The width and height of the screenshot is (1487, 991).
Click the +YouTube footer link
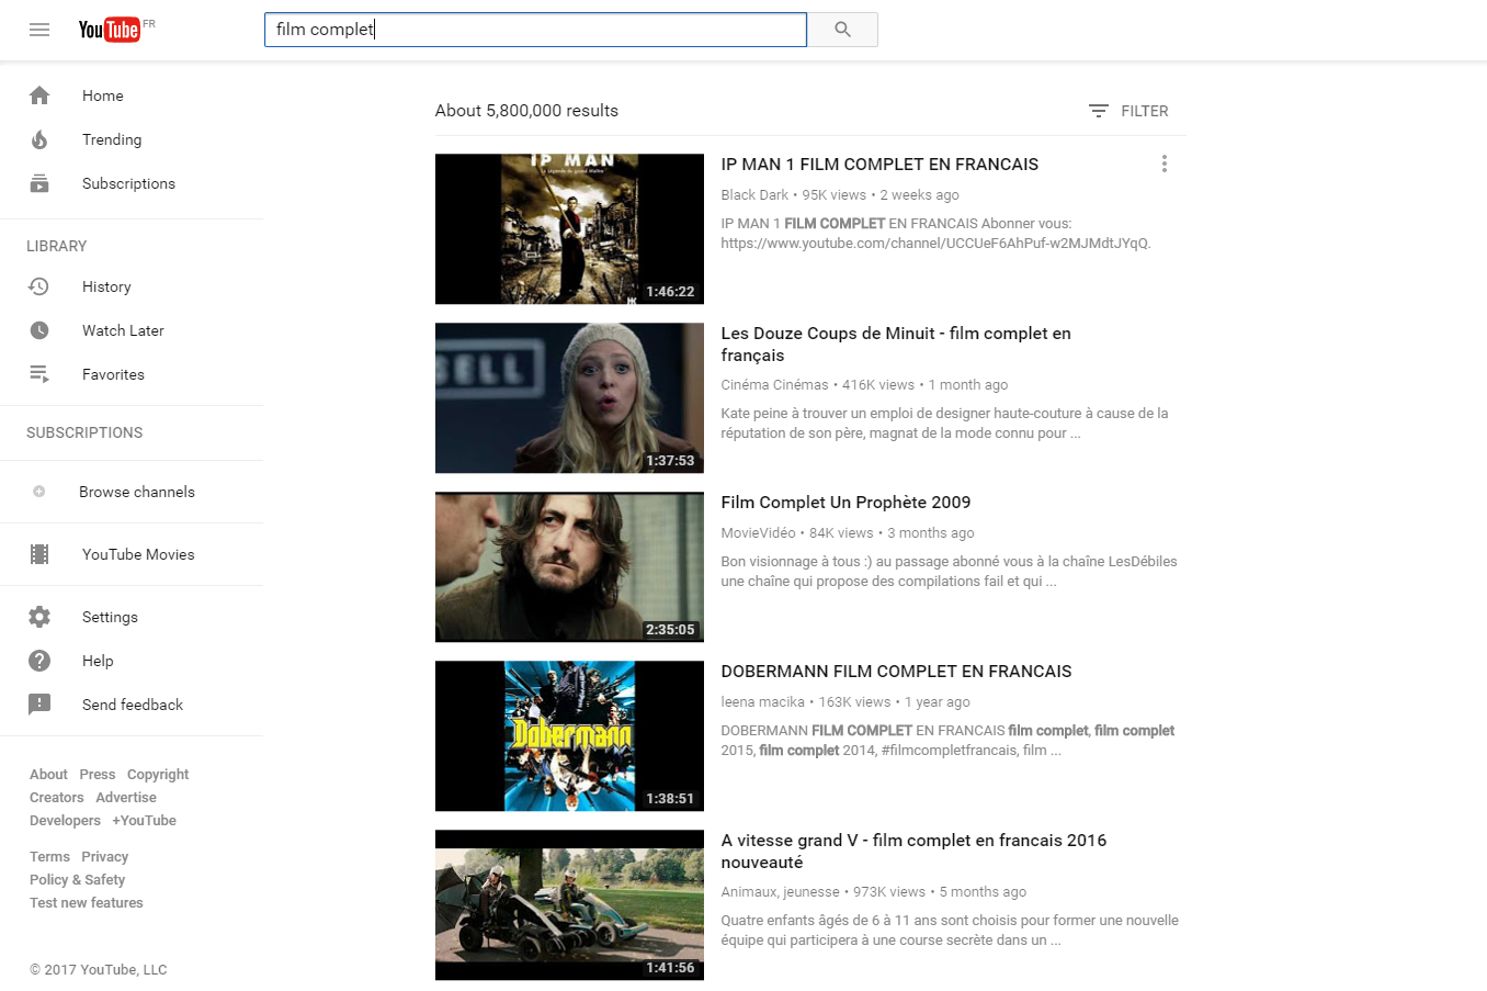point(144,820)
